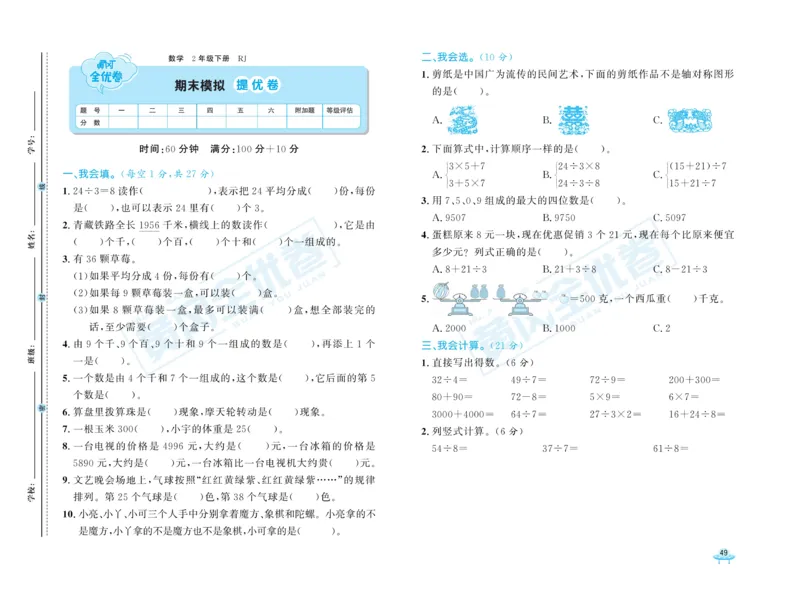Expand the 附加题 column header
Screen dimensions: 800x605
(306, 108)
